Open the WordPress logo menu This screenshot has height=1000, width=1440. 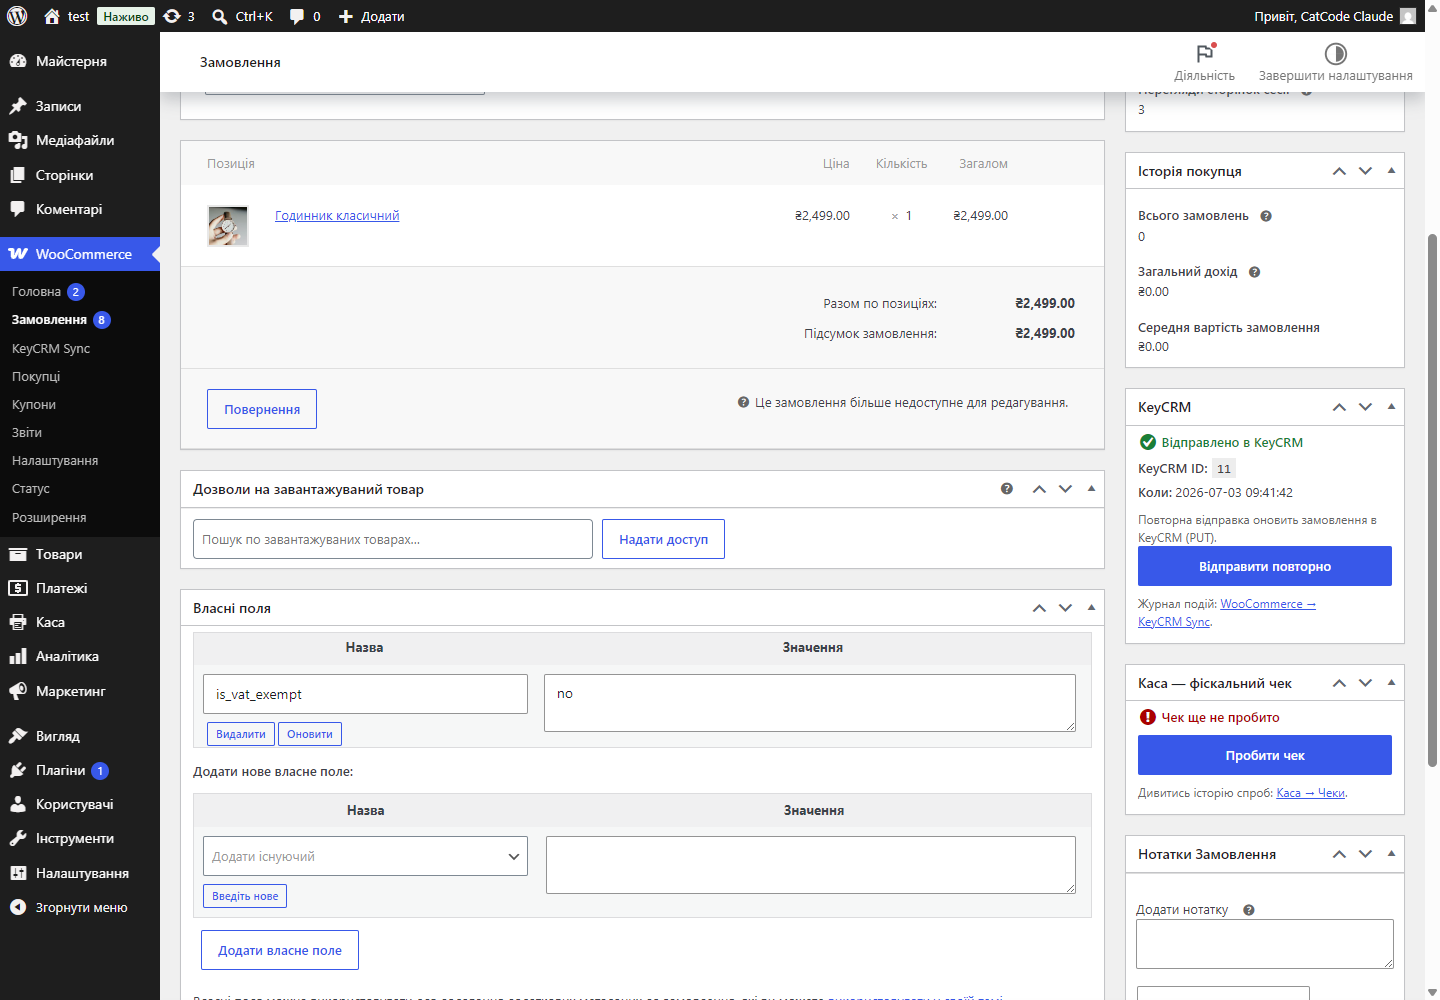pos(17,16)
